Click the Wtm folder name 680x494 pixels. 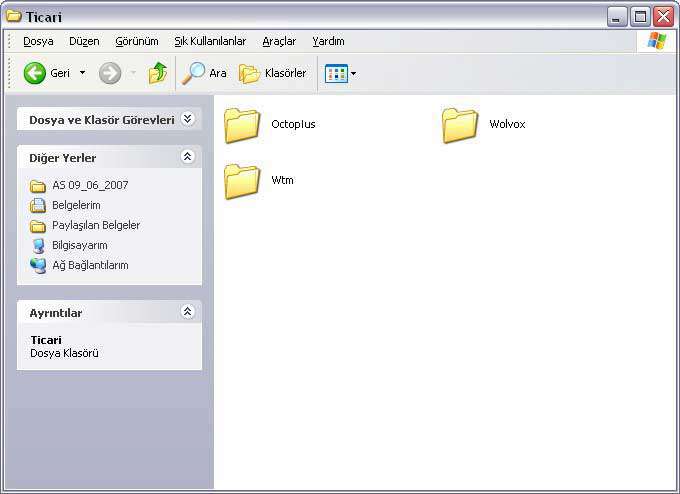[282, 180]
